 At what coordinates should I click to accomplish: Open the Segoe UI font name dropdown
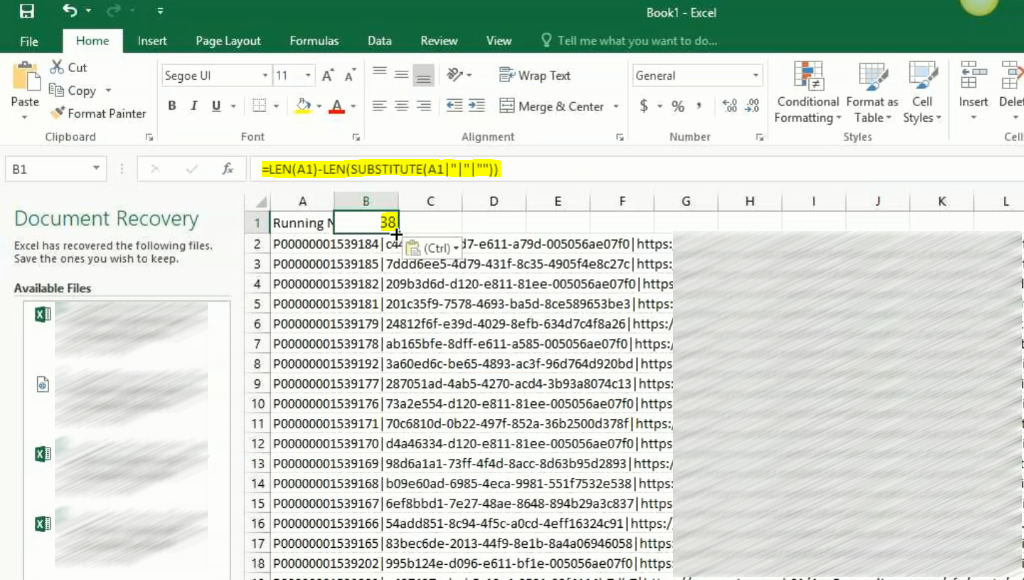(x=265, y=76)
